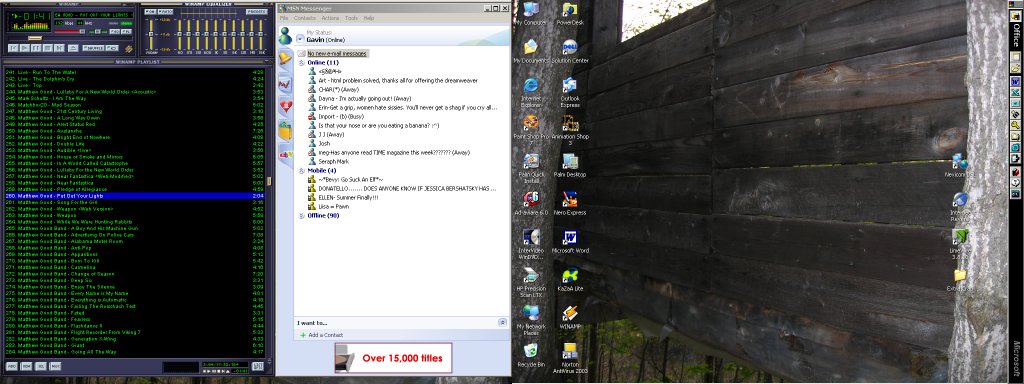Image resolution: width=1024 pixels, height=384 pixels.
Task: Click the Winamp volume slider
Action: (69, 31)
